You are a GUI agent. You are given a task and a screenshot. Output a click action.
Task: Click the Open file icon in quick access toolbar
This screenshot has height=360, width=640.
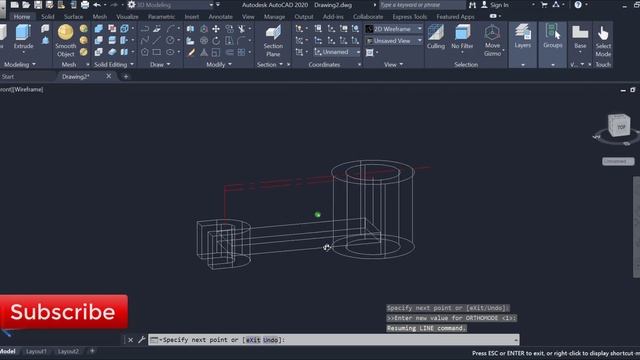tap(26, 5)
